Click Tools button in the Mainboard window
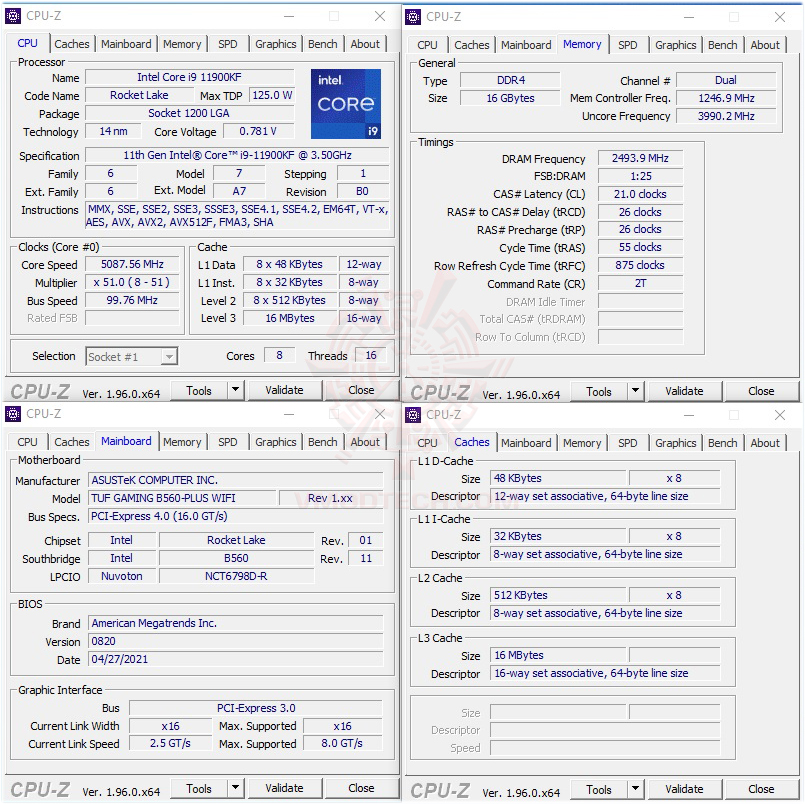 pyautogui.click(x=199, y=789)
